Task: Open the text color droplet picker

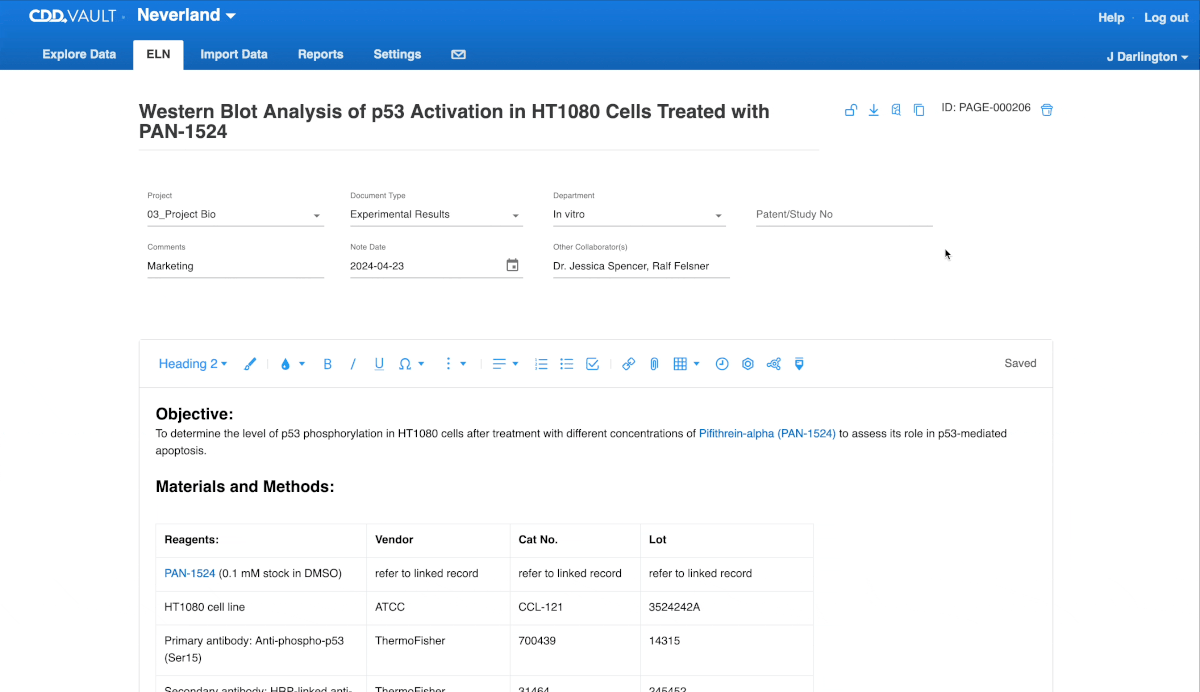Action: (x=292, y=364)
